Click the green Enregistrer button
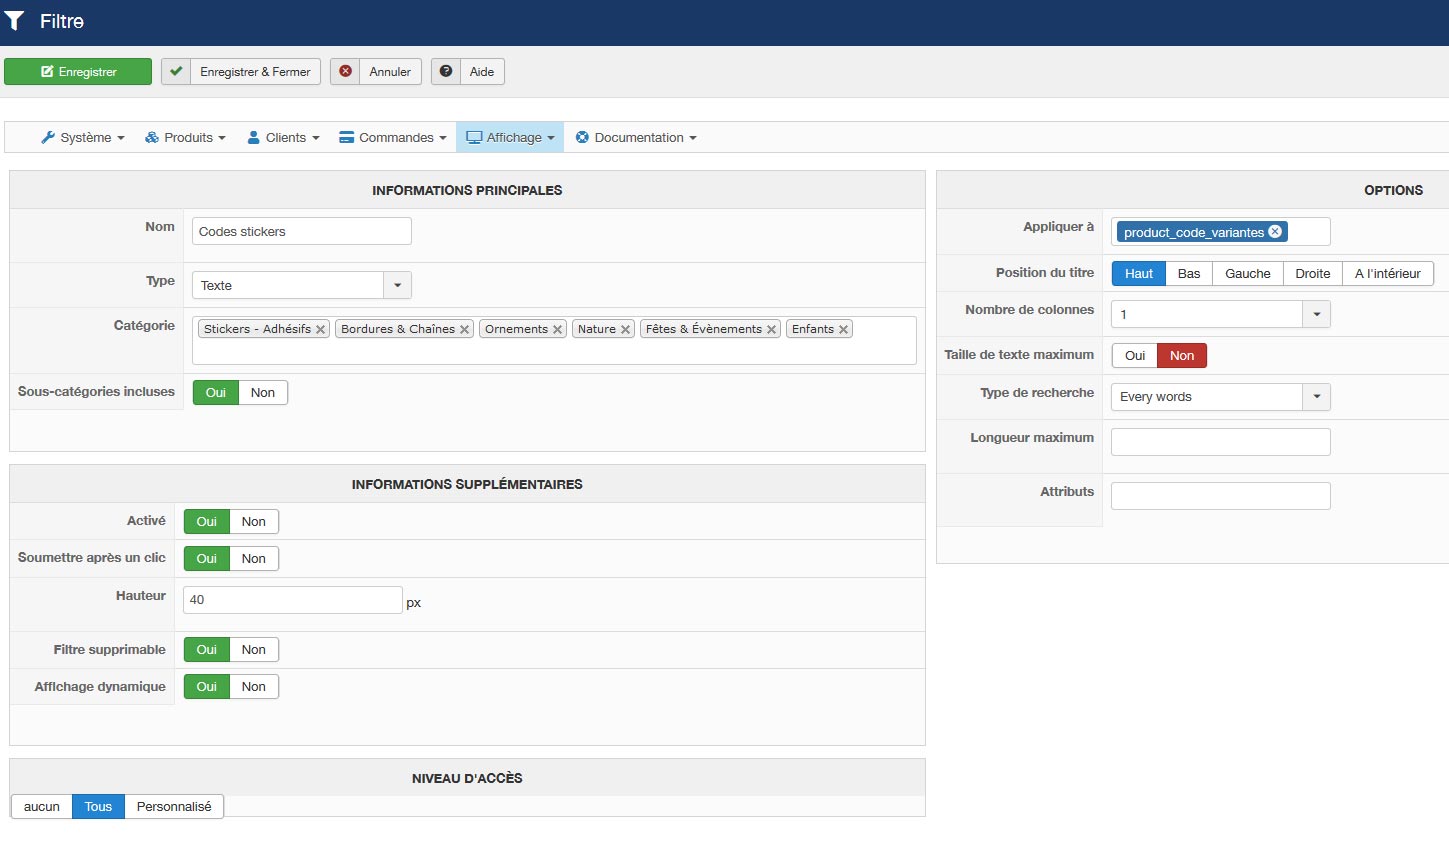The width and height of the screenshot is (1449, 846). [x=78, y=72]
